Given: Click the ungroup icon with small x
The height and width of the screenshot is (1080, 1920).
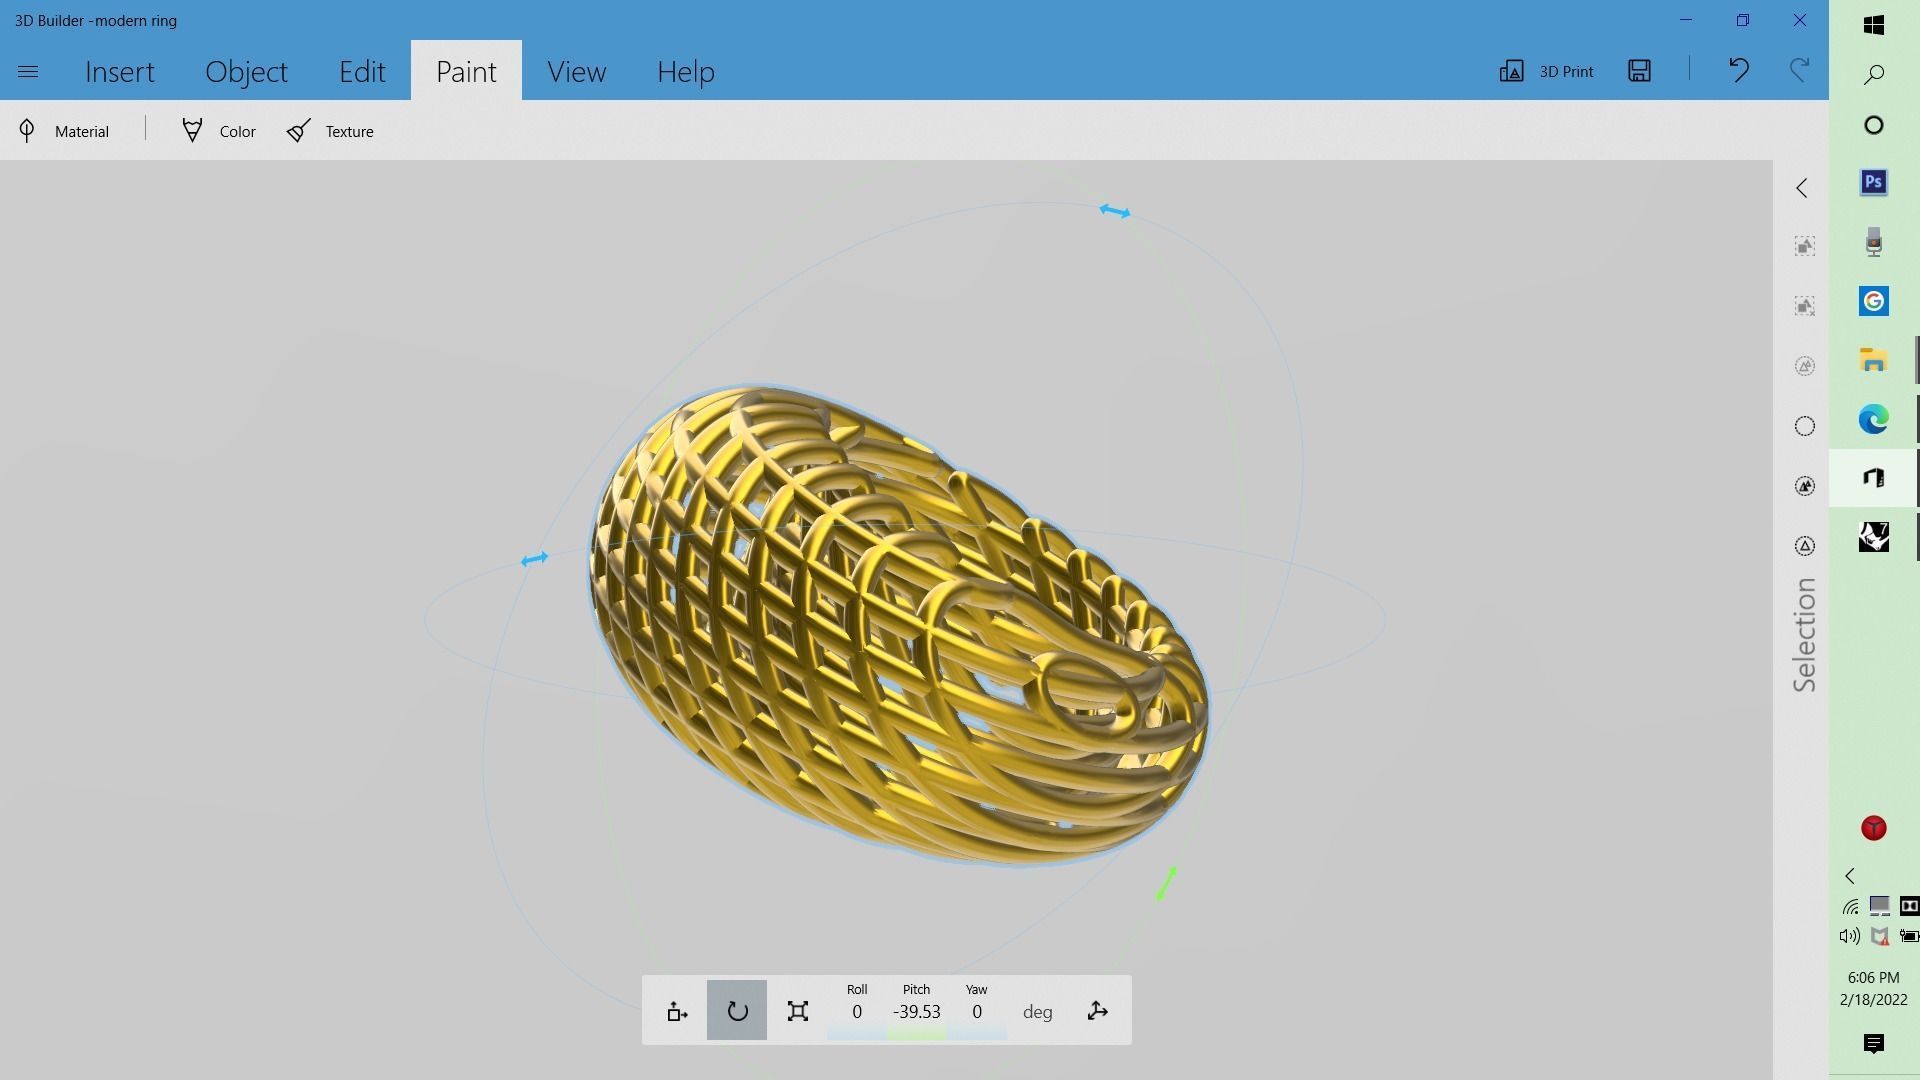Looking at the screenshot, I should [1804, 306].
